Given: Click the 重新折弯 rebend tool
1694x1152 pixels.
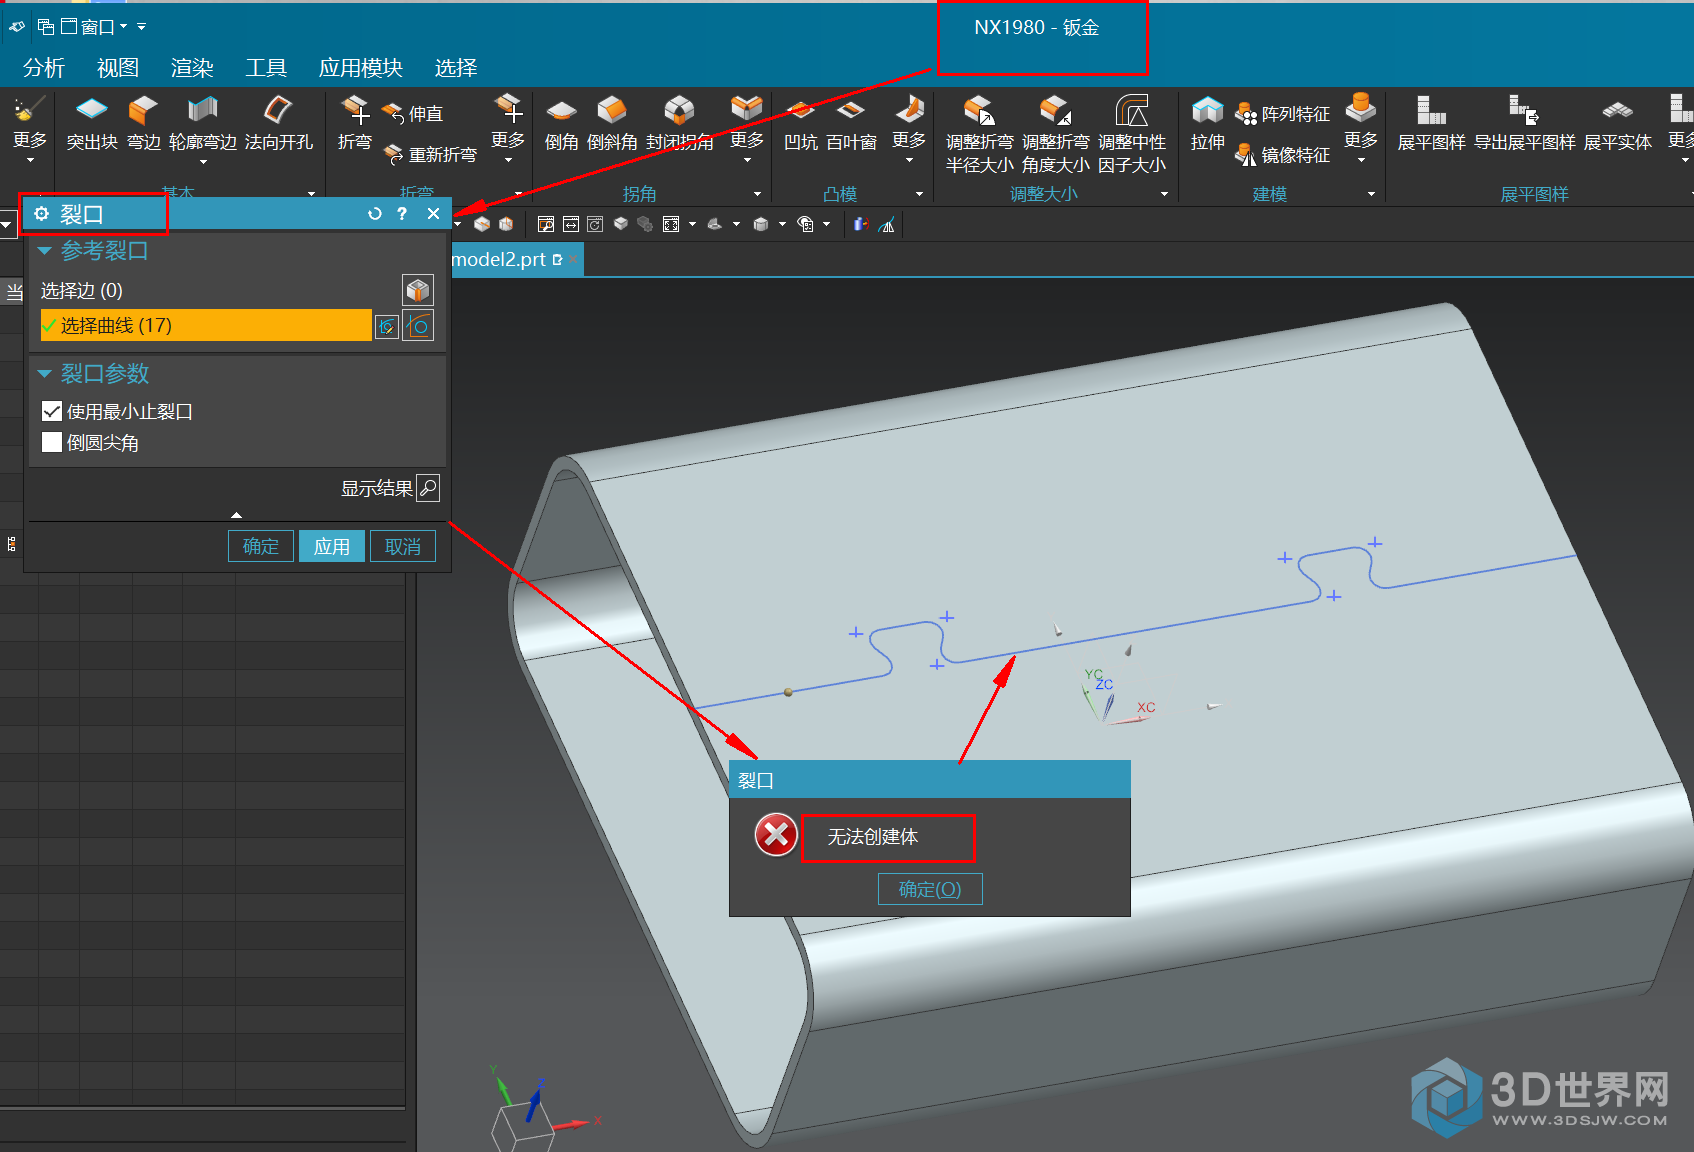Looking at the screenshot, I should coord(431,155).
